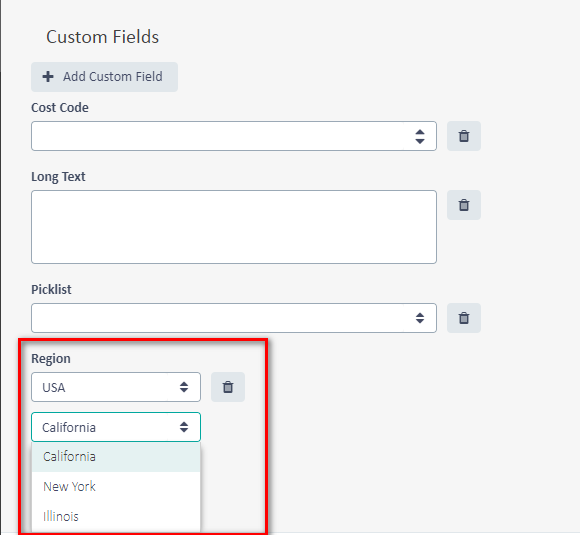Image resolution: width=580 pixels, height=535 pixels.
Task: Click the Picklist label text
Action: coord(51,289)
